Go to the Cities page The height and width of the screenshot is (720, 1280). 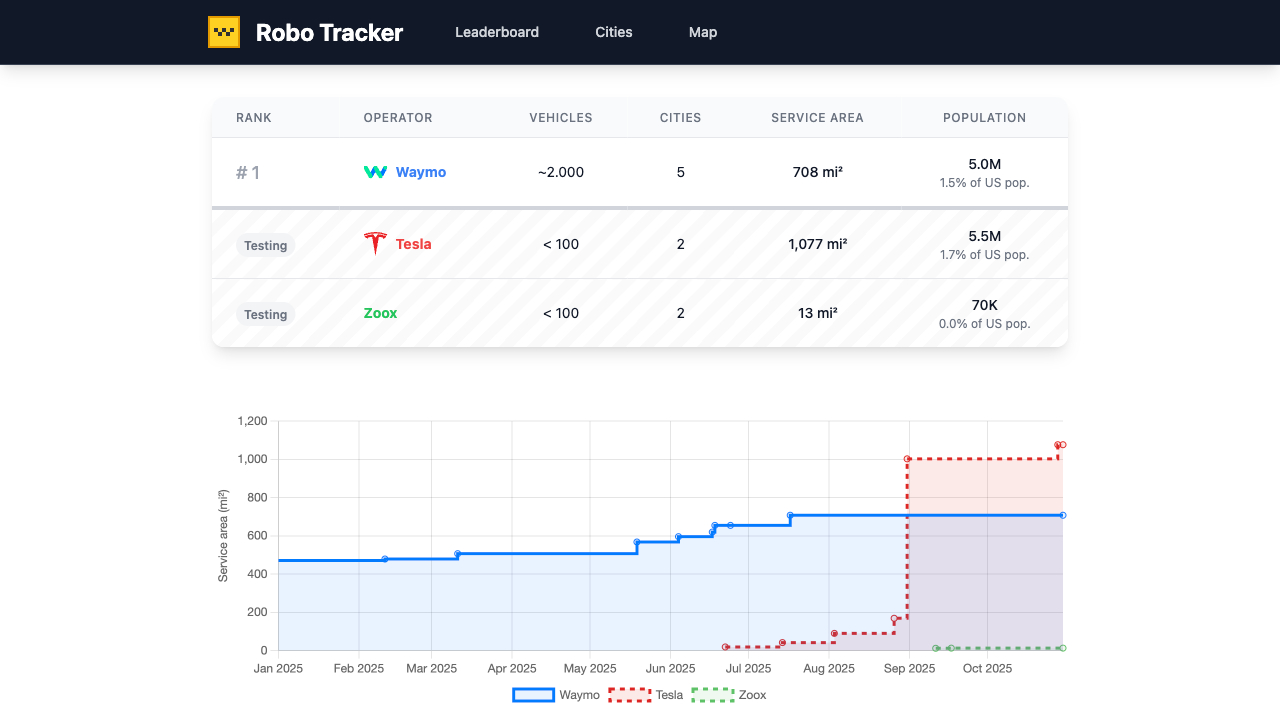point(614,32)
